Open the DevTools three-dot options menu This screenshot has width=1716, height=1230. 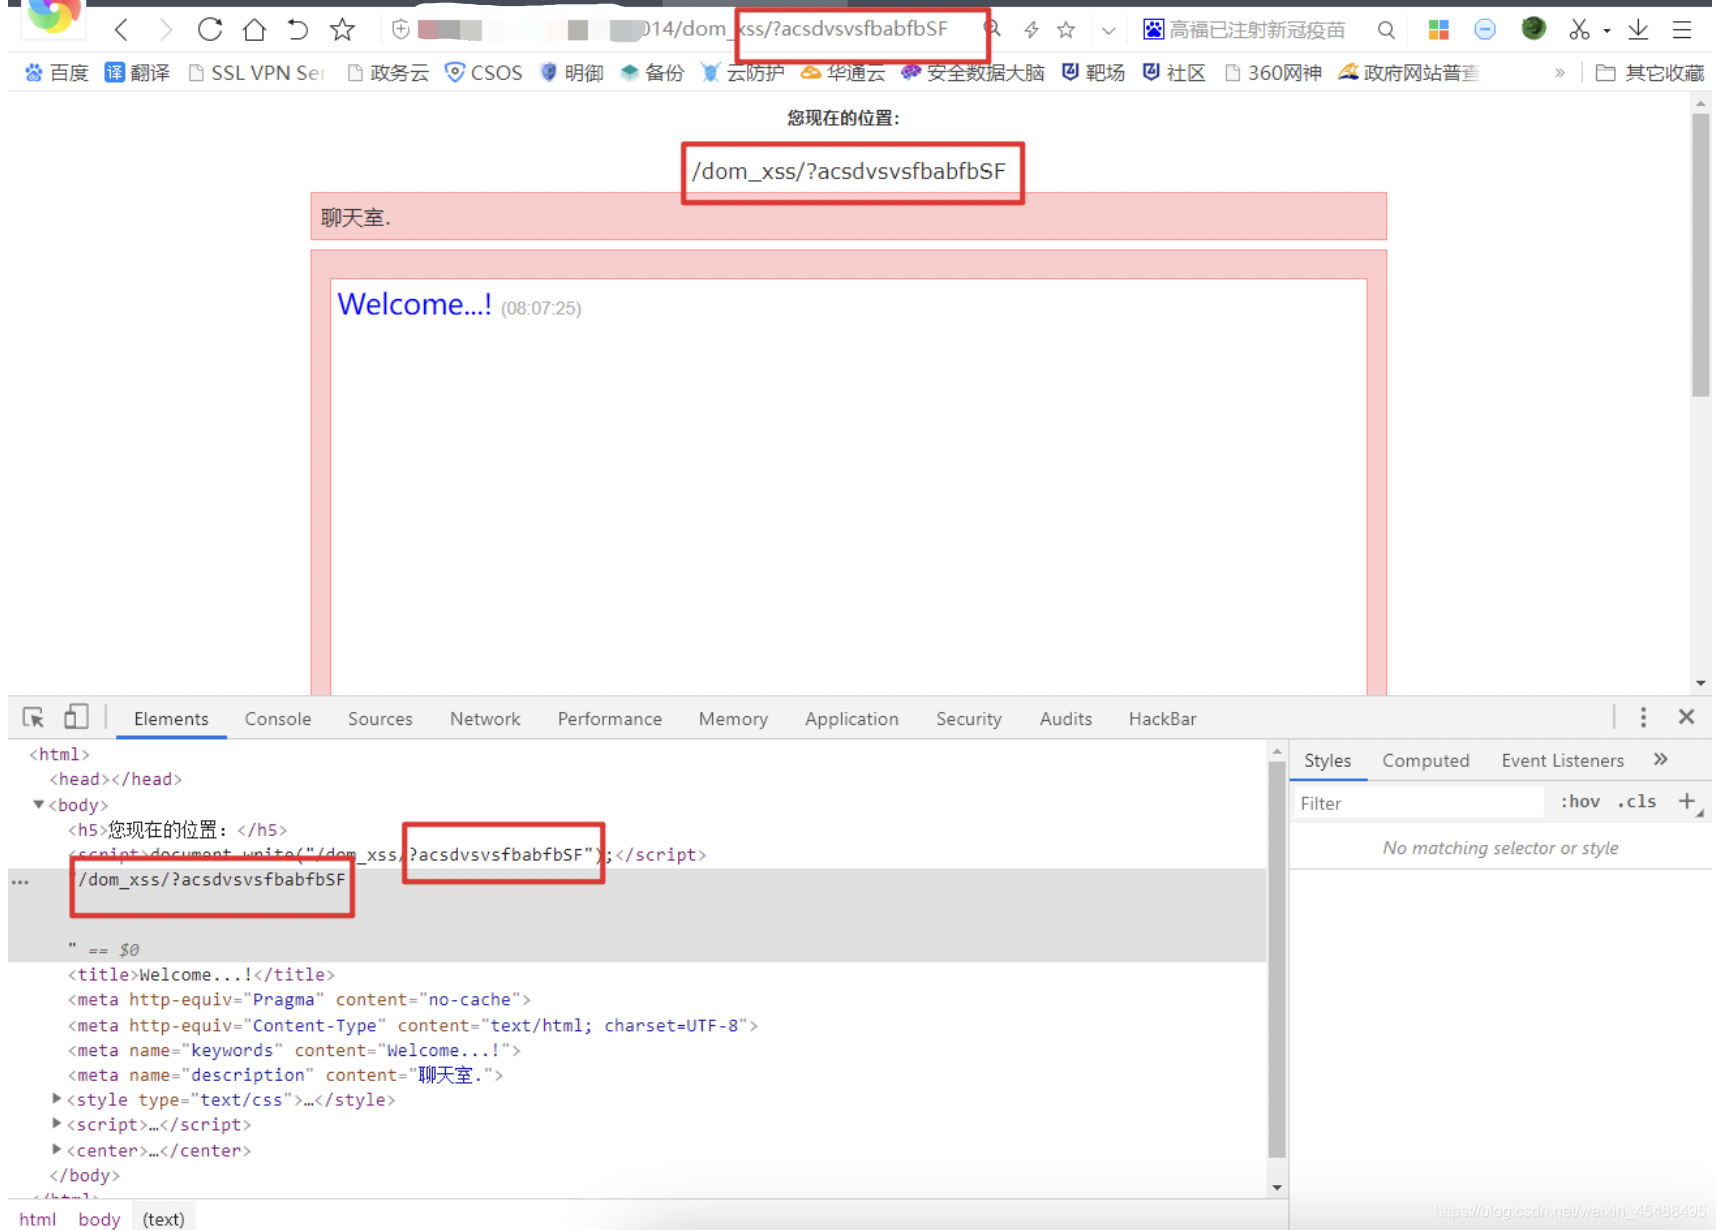tap(1643, 717)
